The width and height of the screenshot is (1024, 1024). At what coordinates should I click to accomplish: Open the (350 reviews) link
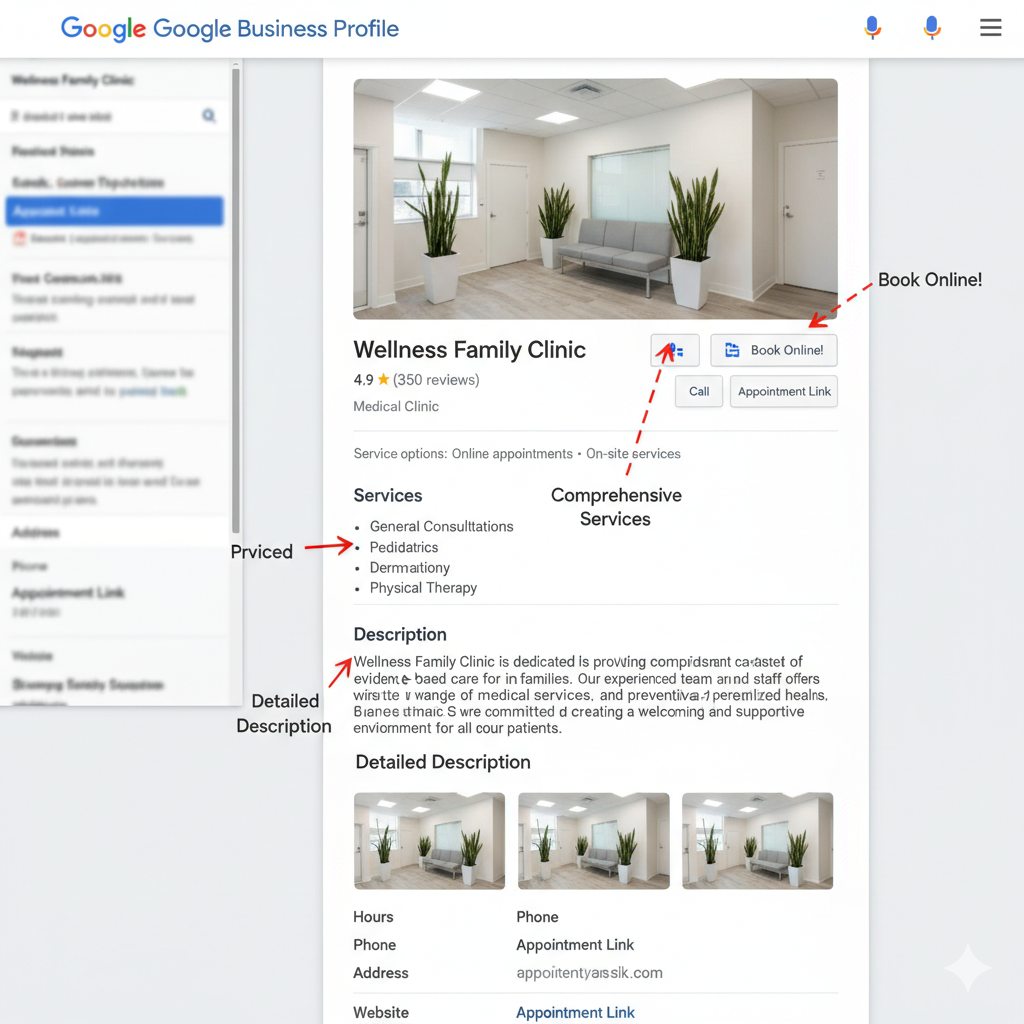[x=436, y=380]
